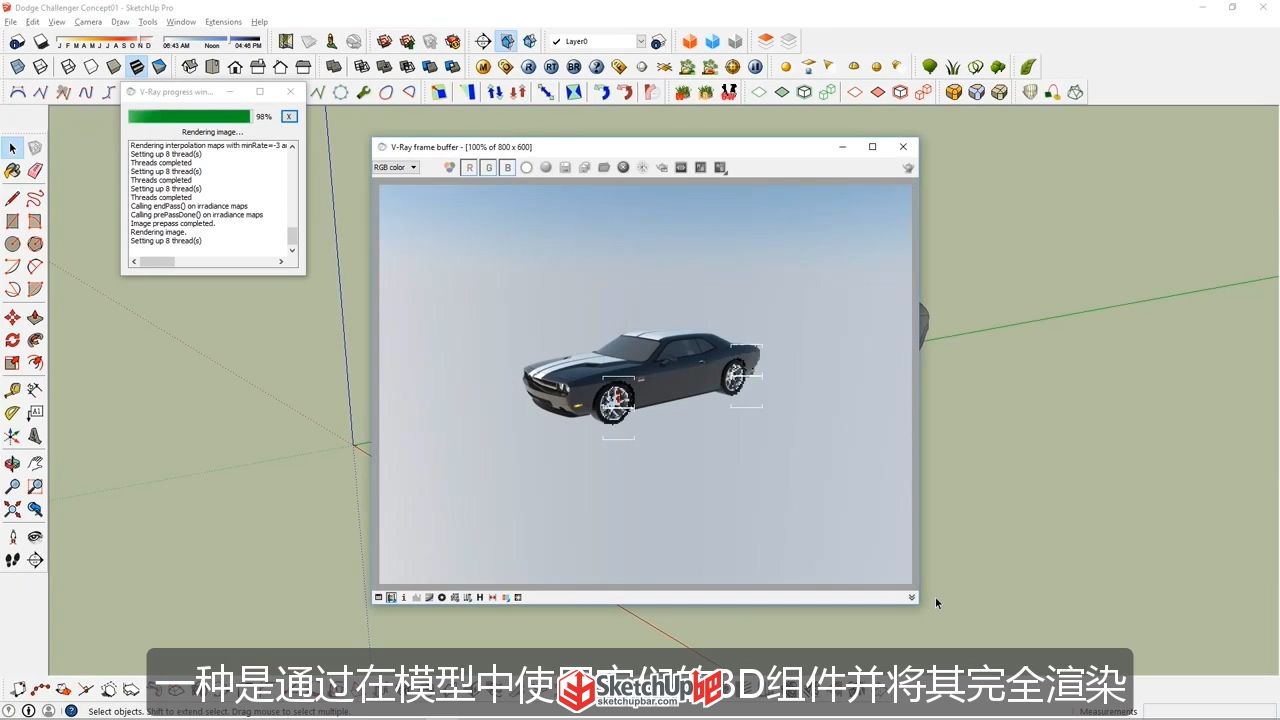Select the Section Plane tool
This screenshot has height=720, width=1280.
(x=35, y=560)
